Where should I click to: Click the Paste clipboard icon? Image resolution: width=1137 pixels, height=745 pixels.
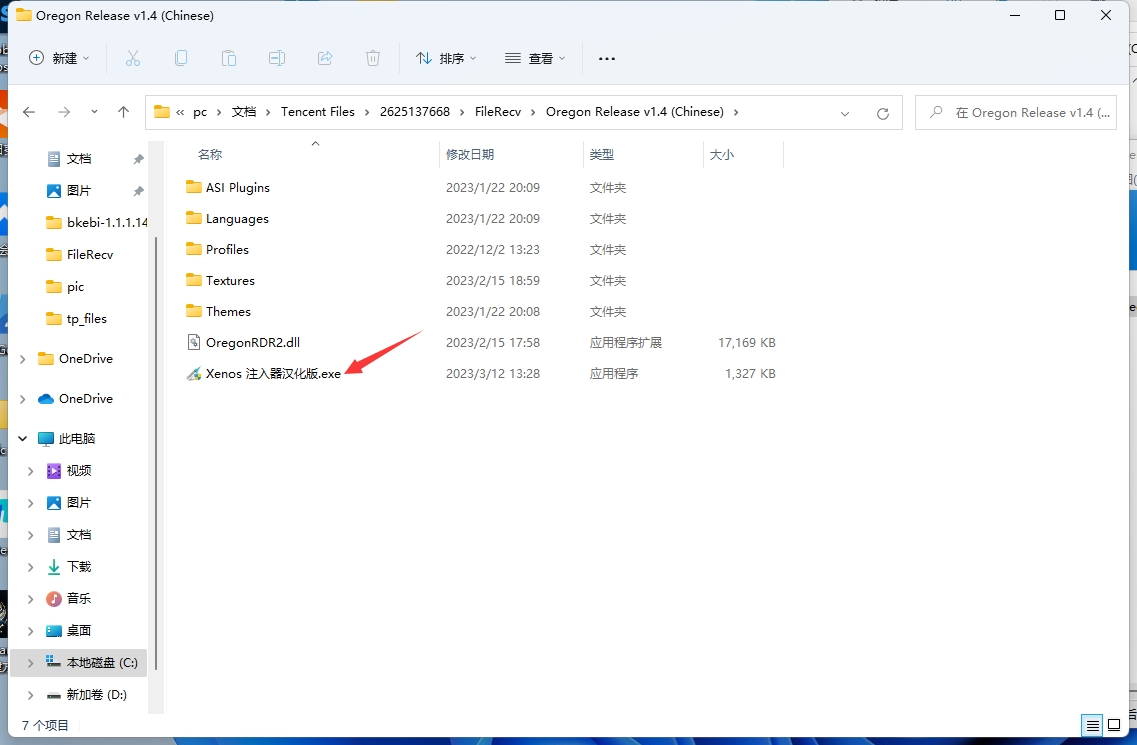point(229,59)
